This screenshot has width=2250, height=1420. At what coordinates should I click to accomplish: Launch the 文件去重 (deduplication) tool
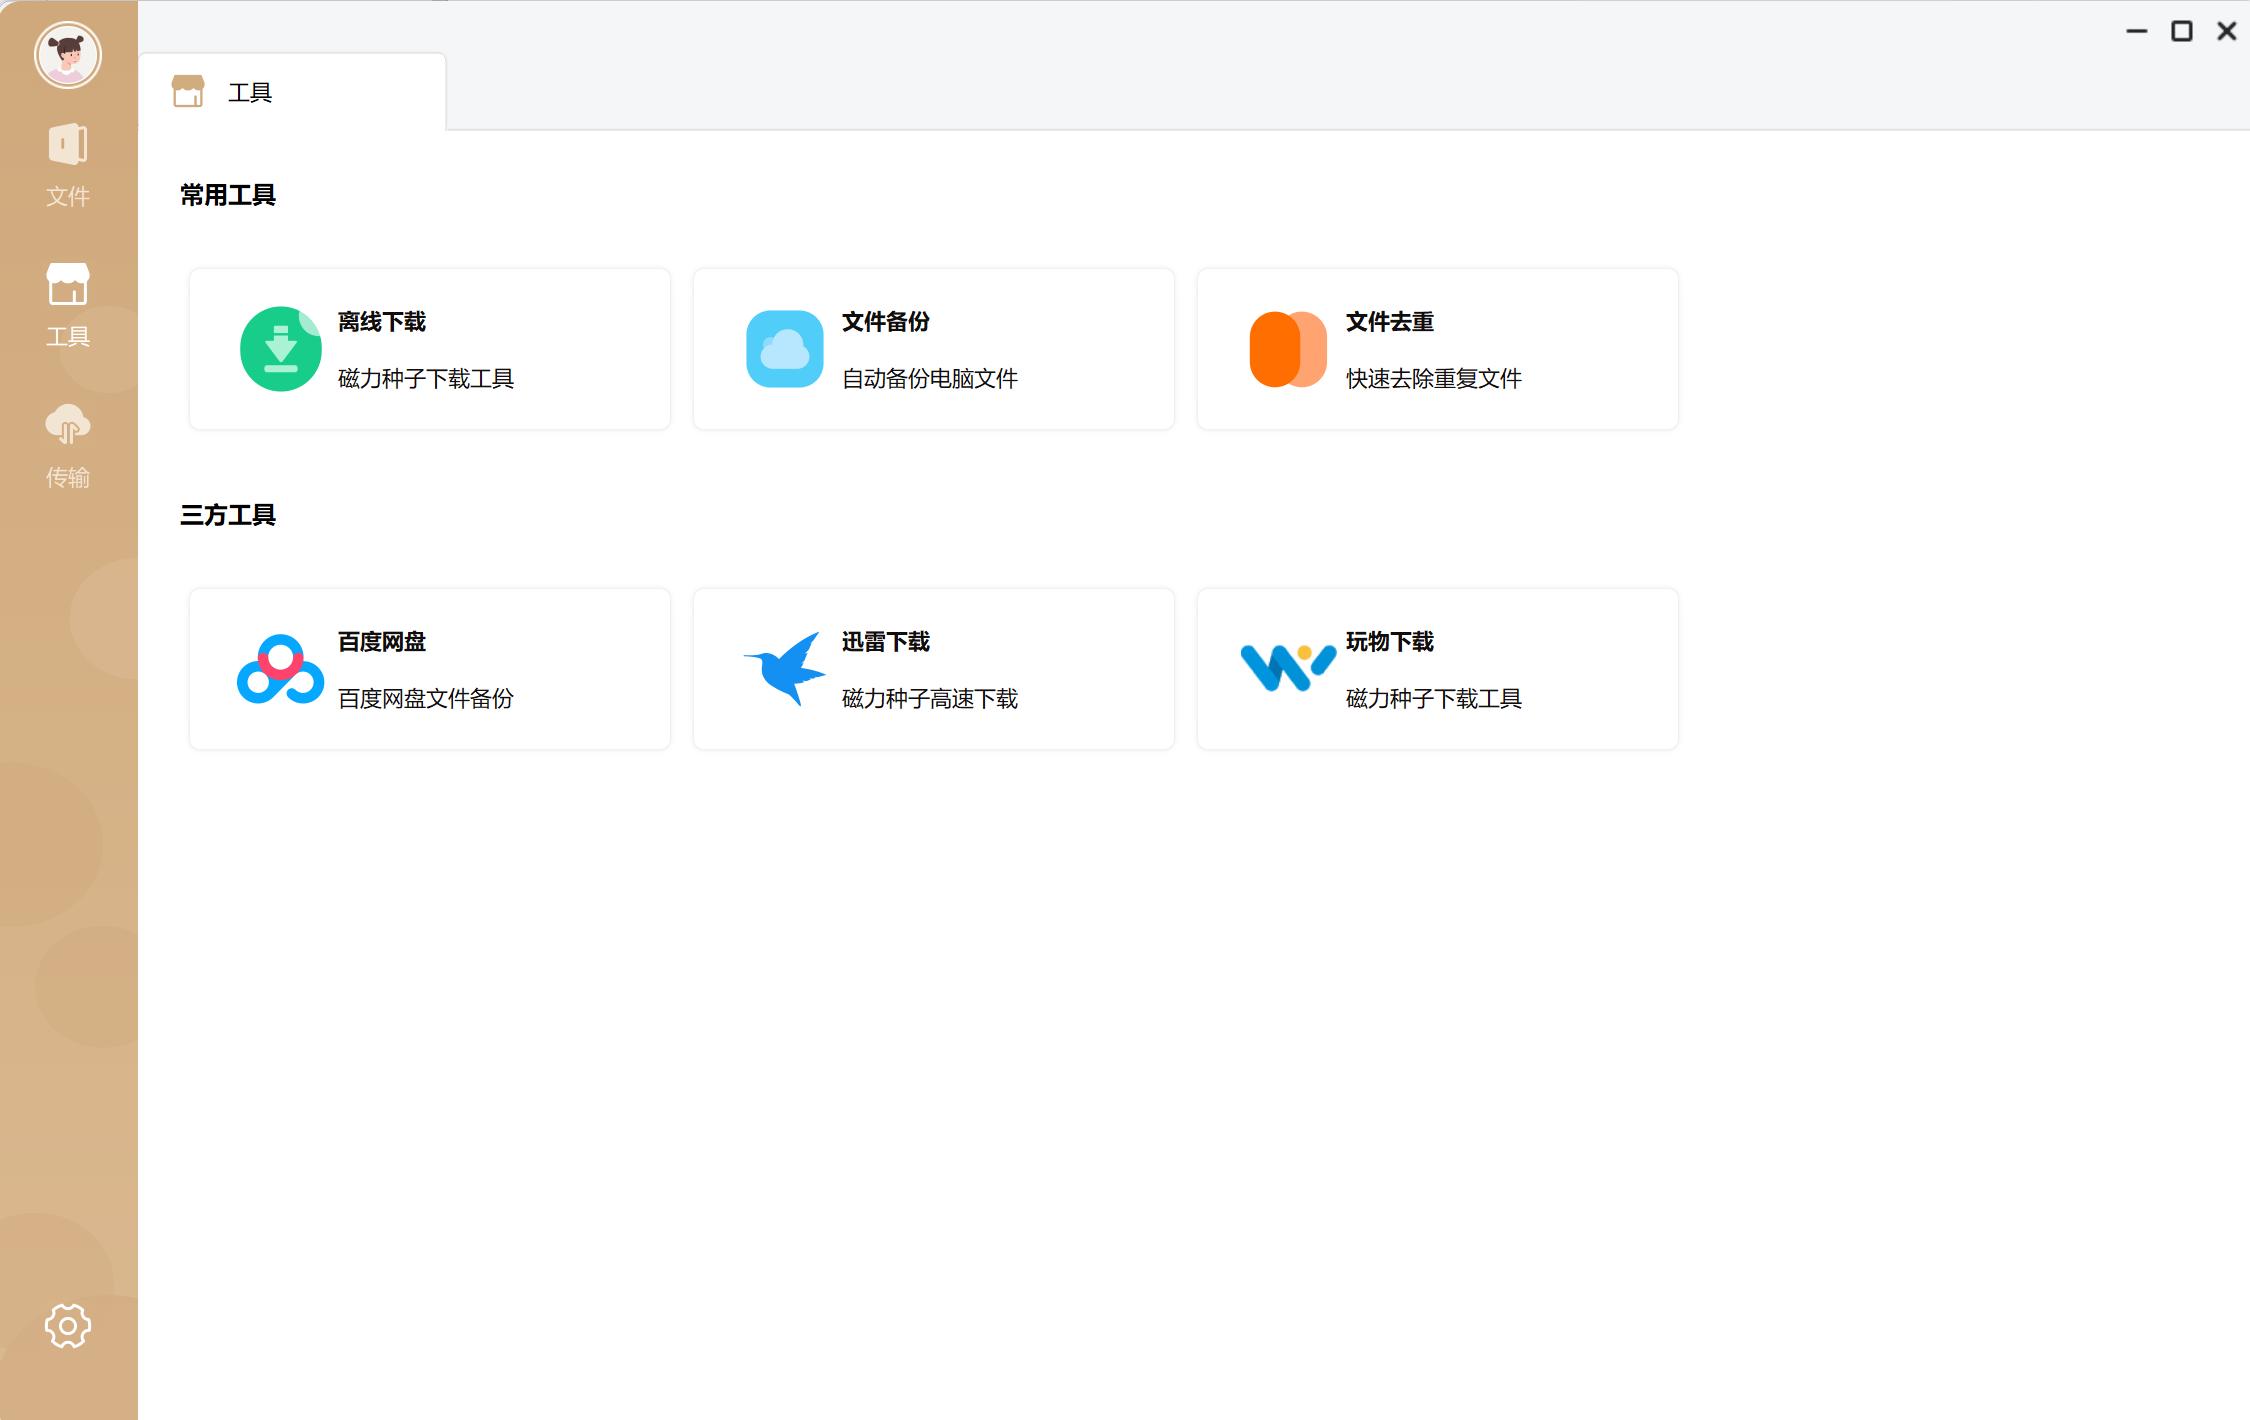pyautogui.click(x=1437, y=349)
